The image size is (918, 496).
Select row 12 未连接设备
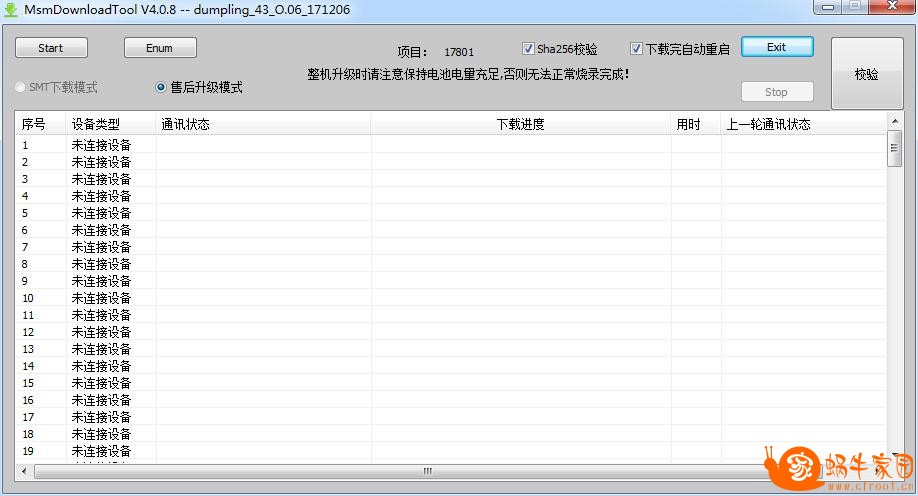(451, 331)
